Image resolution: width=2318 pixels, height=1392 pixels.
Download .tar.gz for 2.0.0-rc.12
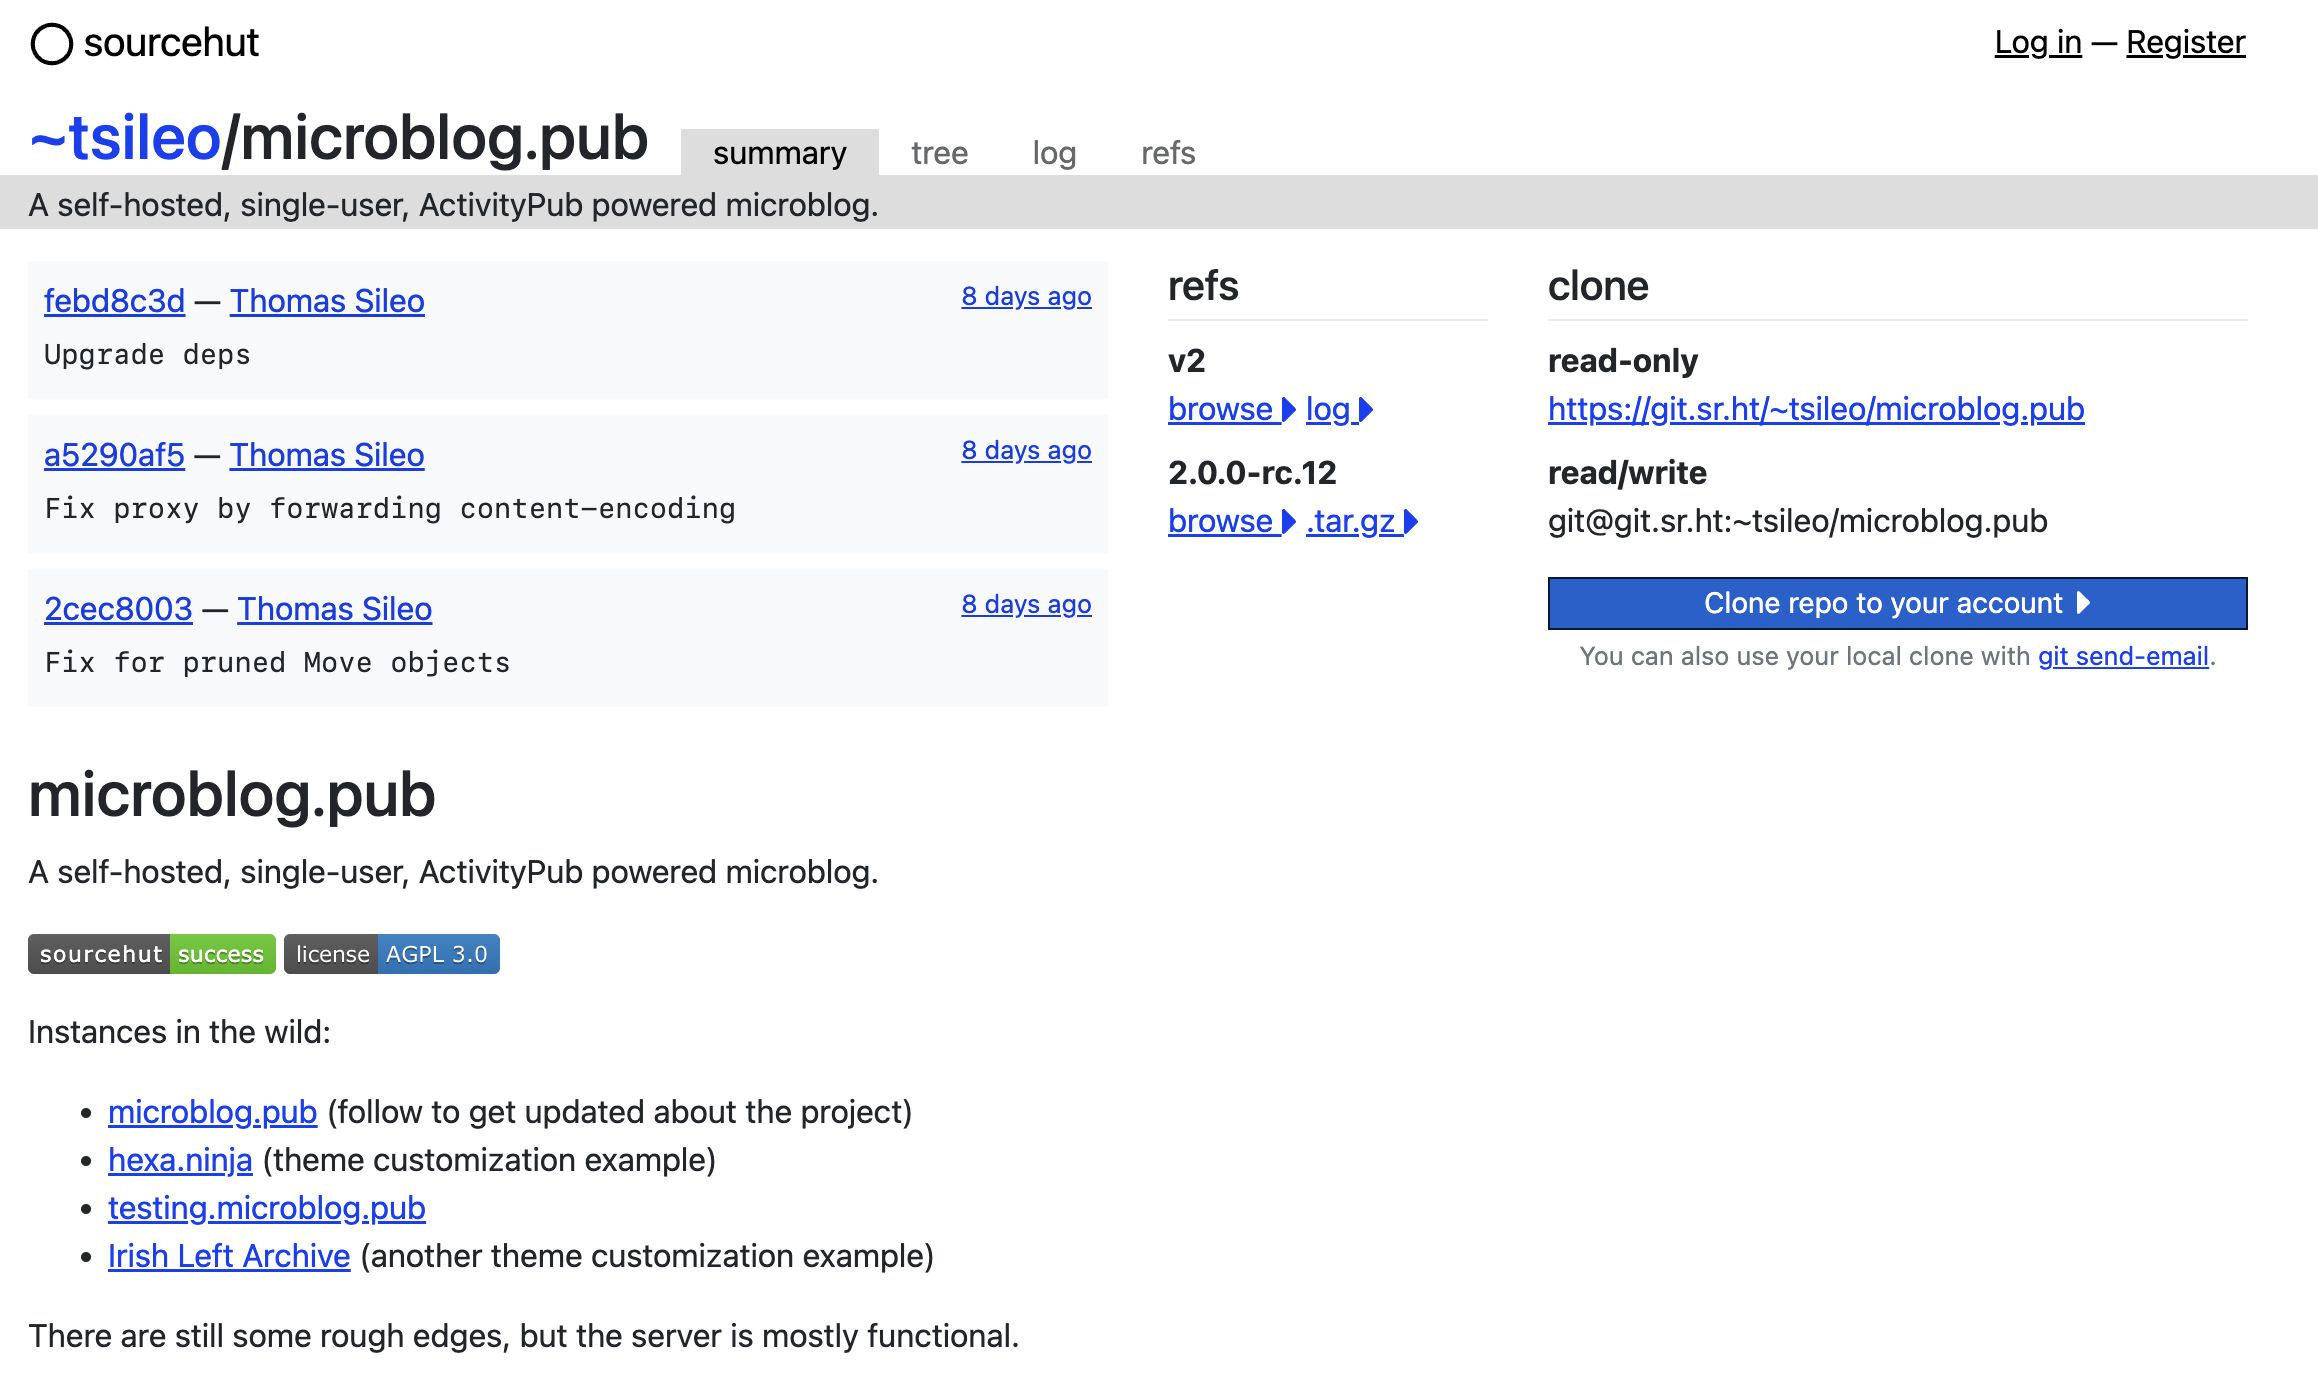click(x=1362, y=521)
